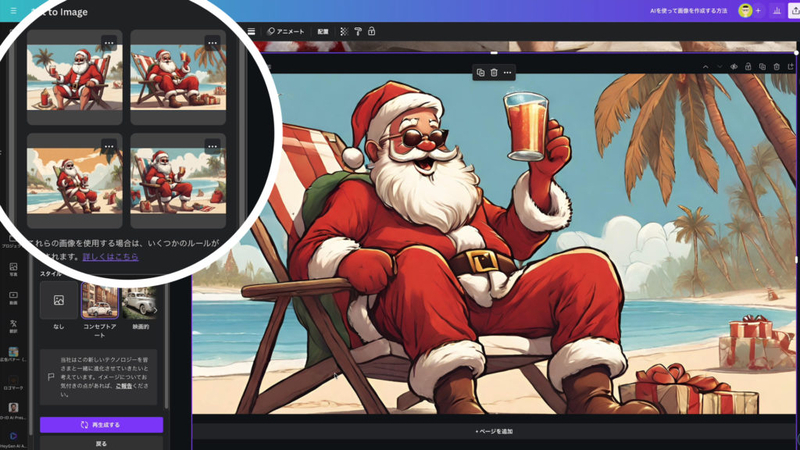The width and height of the screenshot is (800, 450).
Task: Select bottom-left generated Santa with orange sky
Action: pyautogui.click(x=74, y=181)
